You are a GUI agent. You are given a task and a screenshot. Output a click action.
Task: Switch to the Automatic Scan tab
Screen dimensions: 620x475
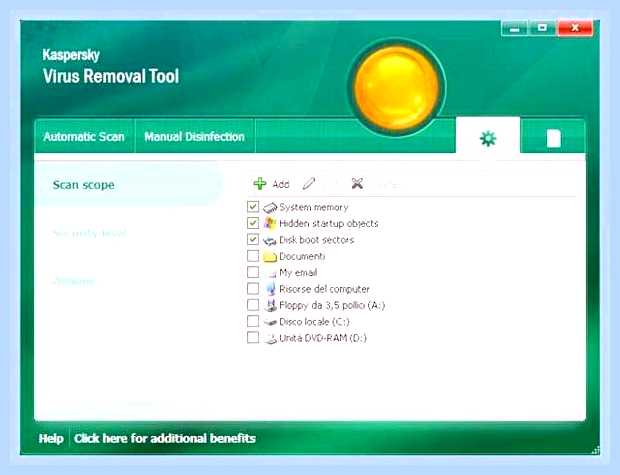point(84,137)
